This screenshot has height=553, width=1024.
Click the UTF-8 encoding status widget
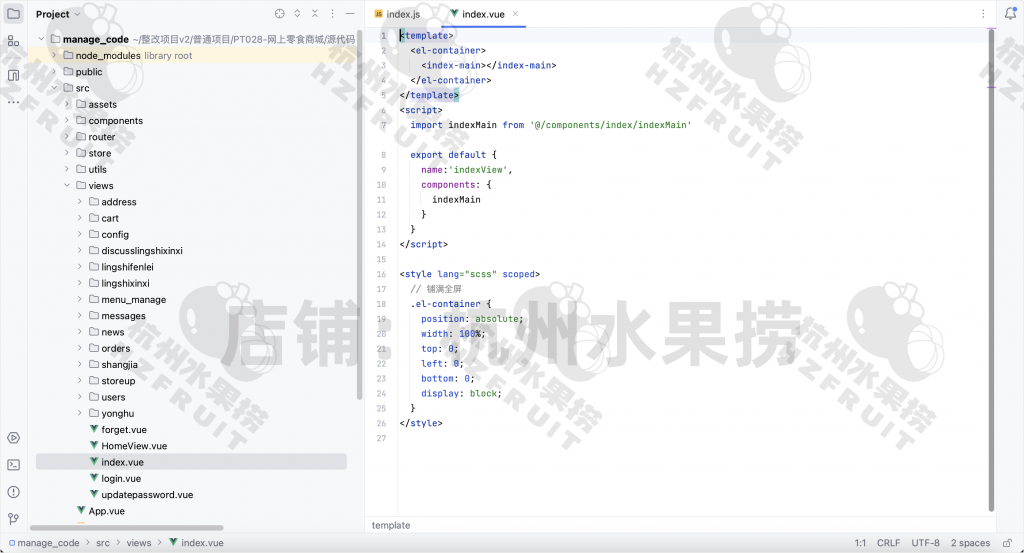point(925,543)
